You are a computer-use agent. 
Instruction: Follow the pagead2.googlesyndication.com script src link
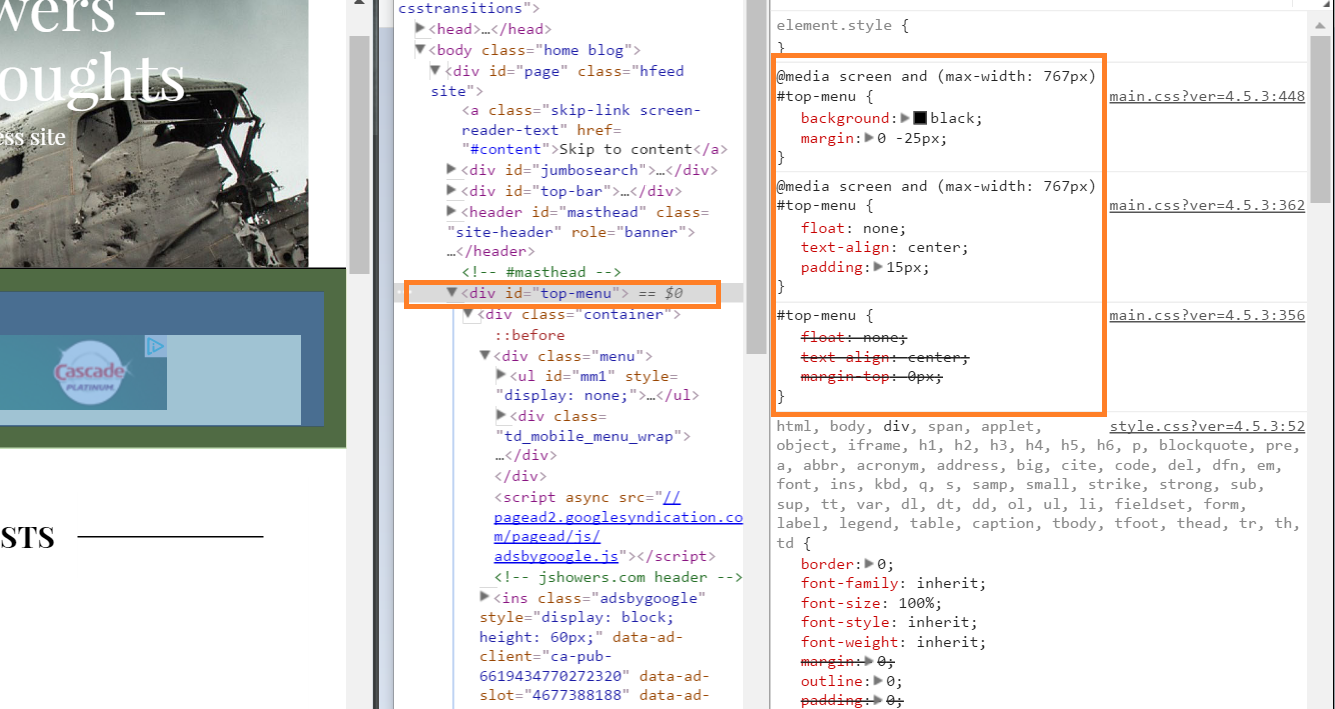[x=619, y=526]
